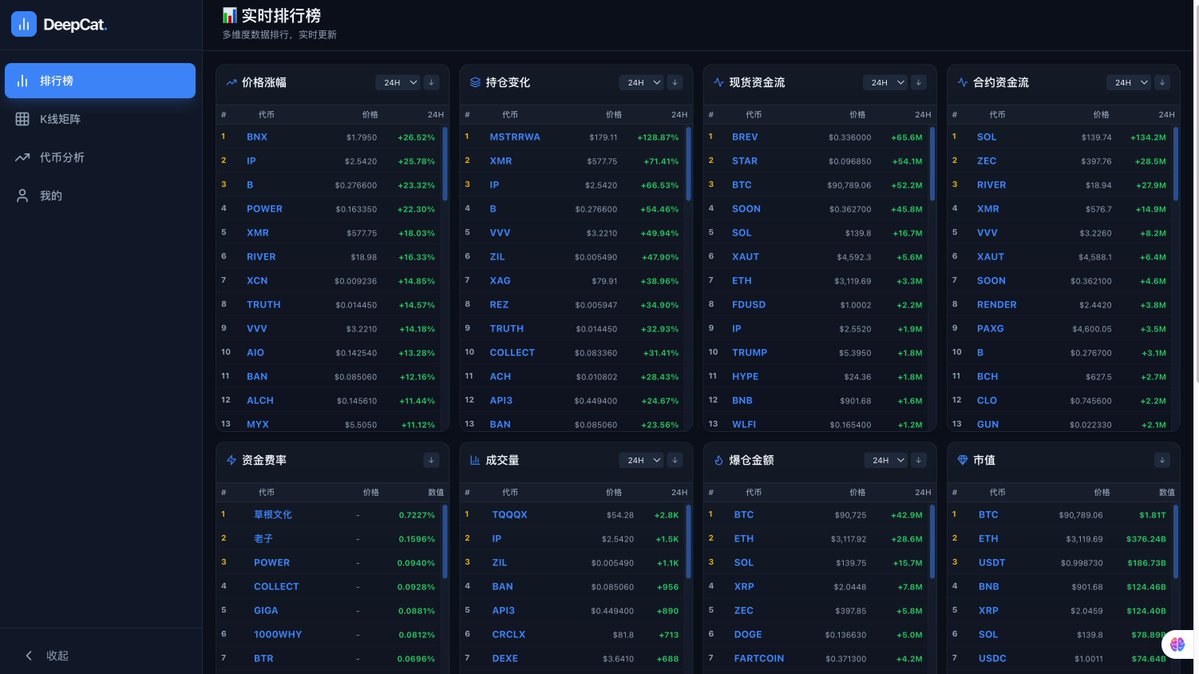Open the 我的 sidebar item
Image resolution: width=1199 pixels, height=674 pixels.
point(100,195)
